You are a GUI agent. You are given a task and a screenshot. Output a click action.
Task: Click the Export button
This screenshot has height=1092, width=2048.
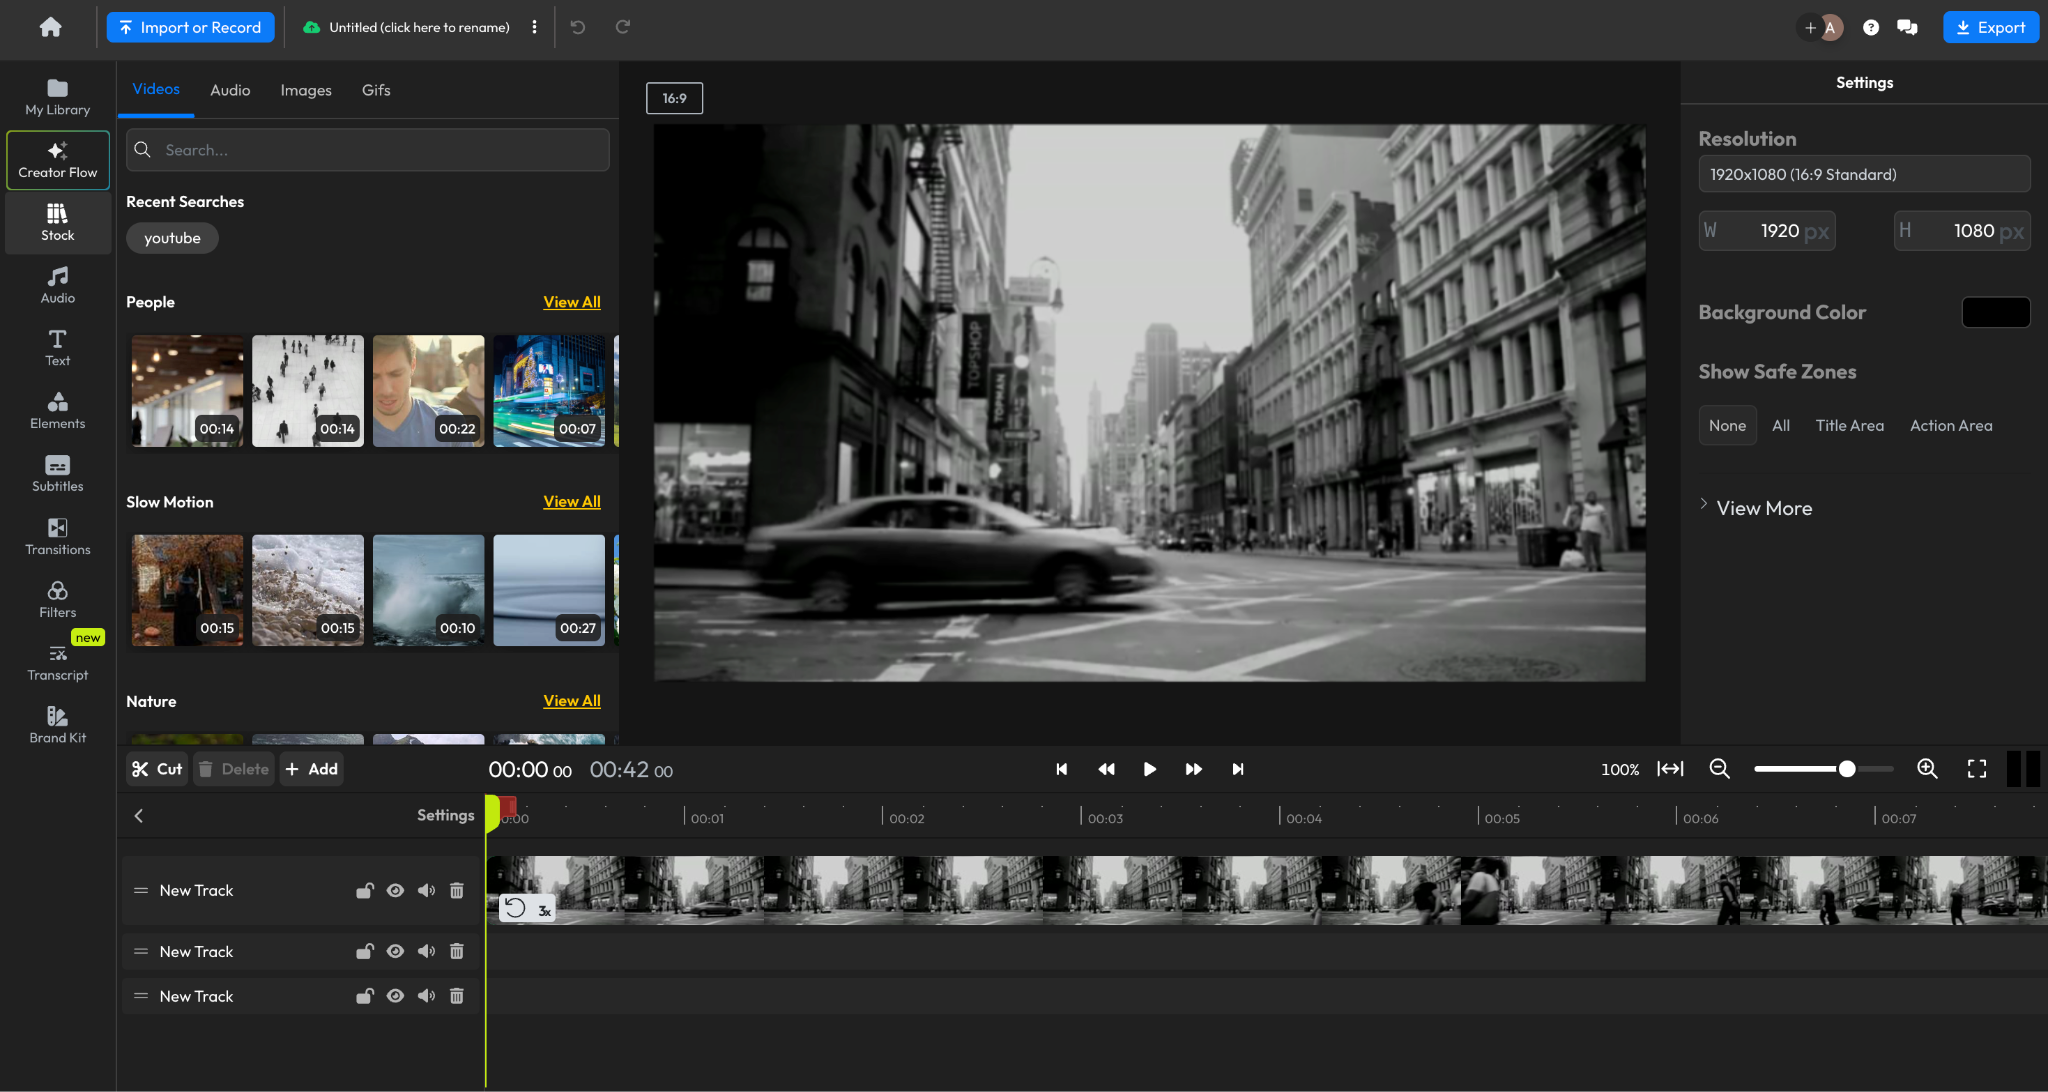coord(1990,27)
